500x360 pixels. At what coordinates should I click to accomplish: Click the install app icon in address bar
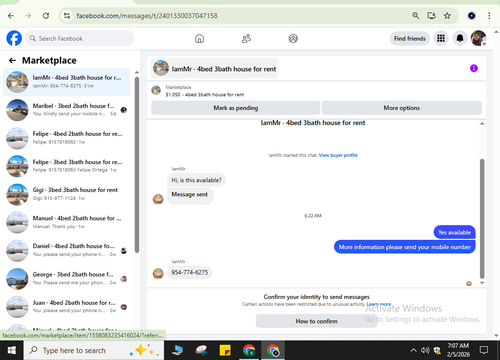pyautogui.click(x=431, y=16)
